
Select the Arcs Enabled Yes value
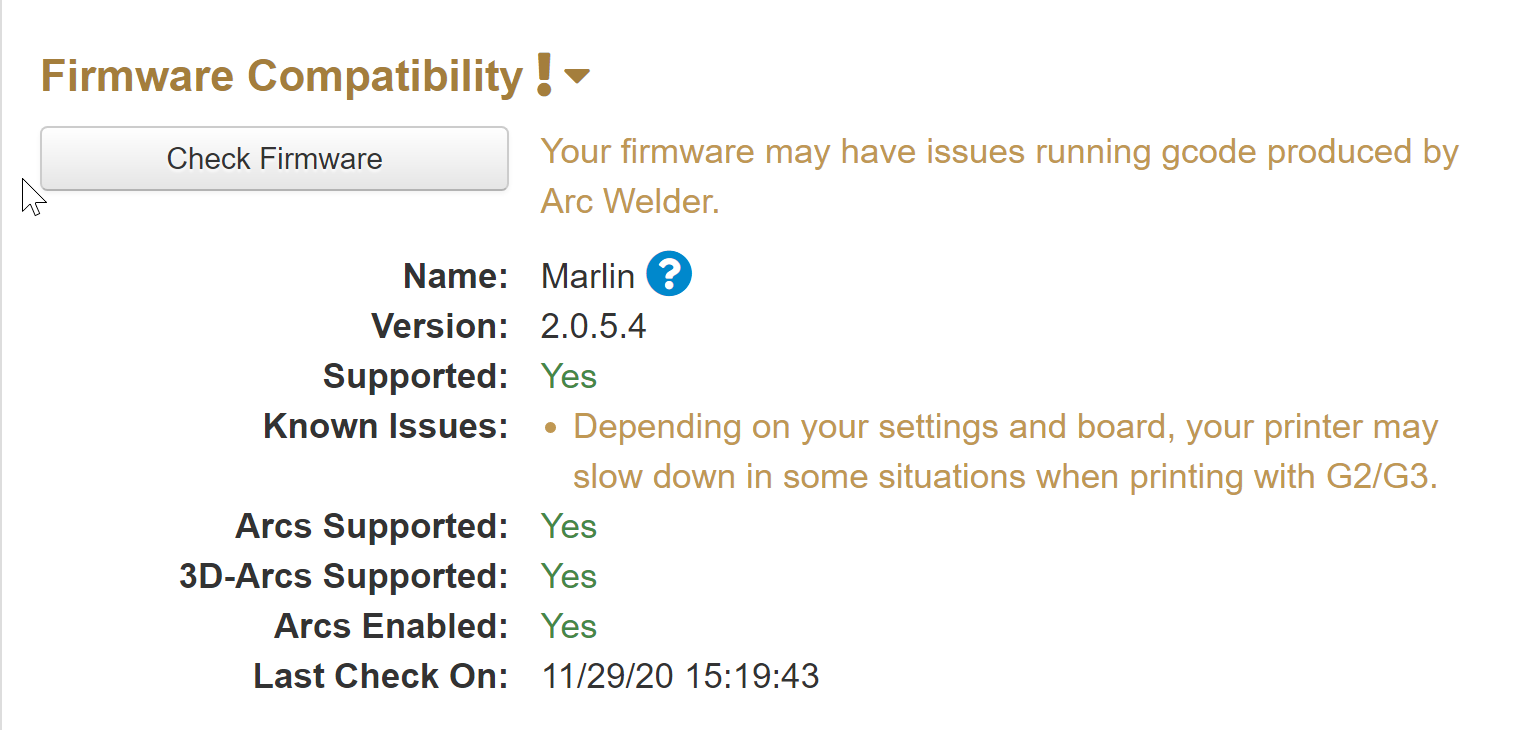click(568, 626)
